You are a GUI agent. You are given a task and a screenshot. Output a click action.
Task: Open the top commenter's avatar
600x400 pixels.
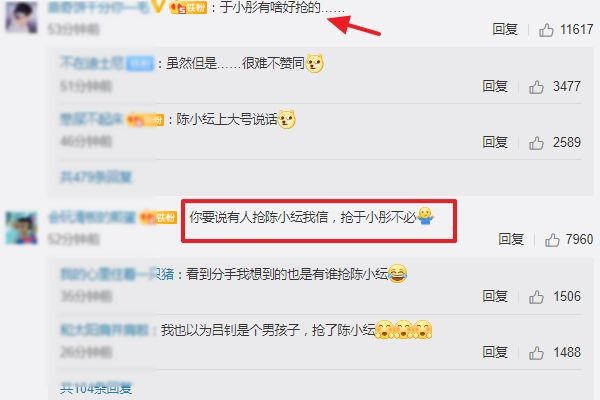[x=21, y=17]
